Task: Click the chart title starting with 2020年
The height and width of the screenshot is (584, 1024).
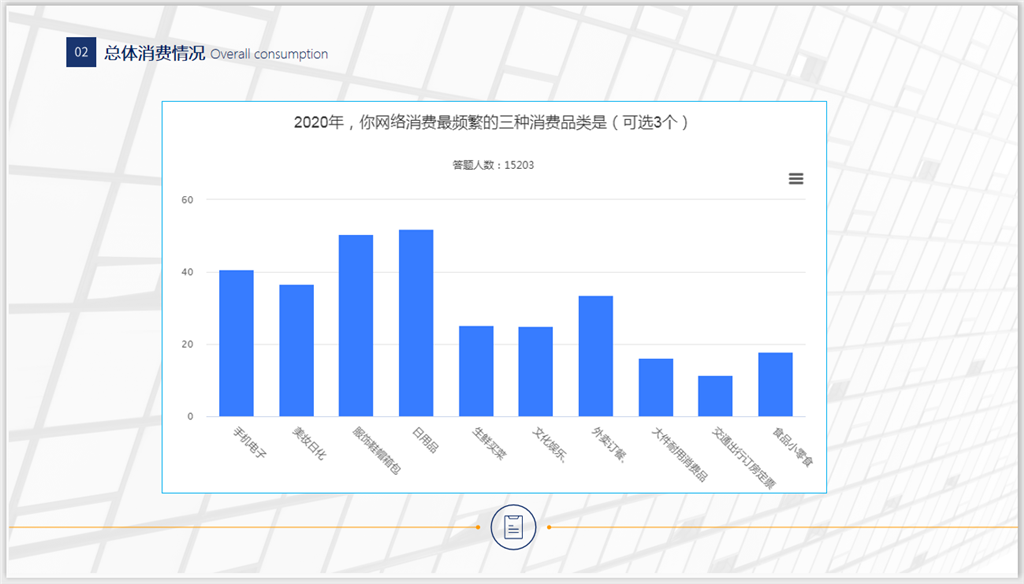Action: [493, 122]
